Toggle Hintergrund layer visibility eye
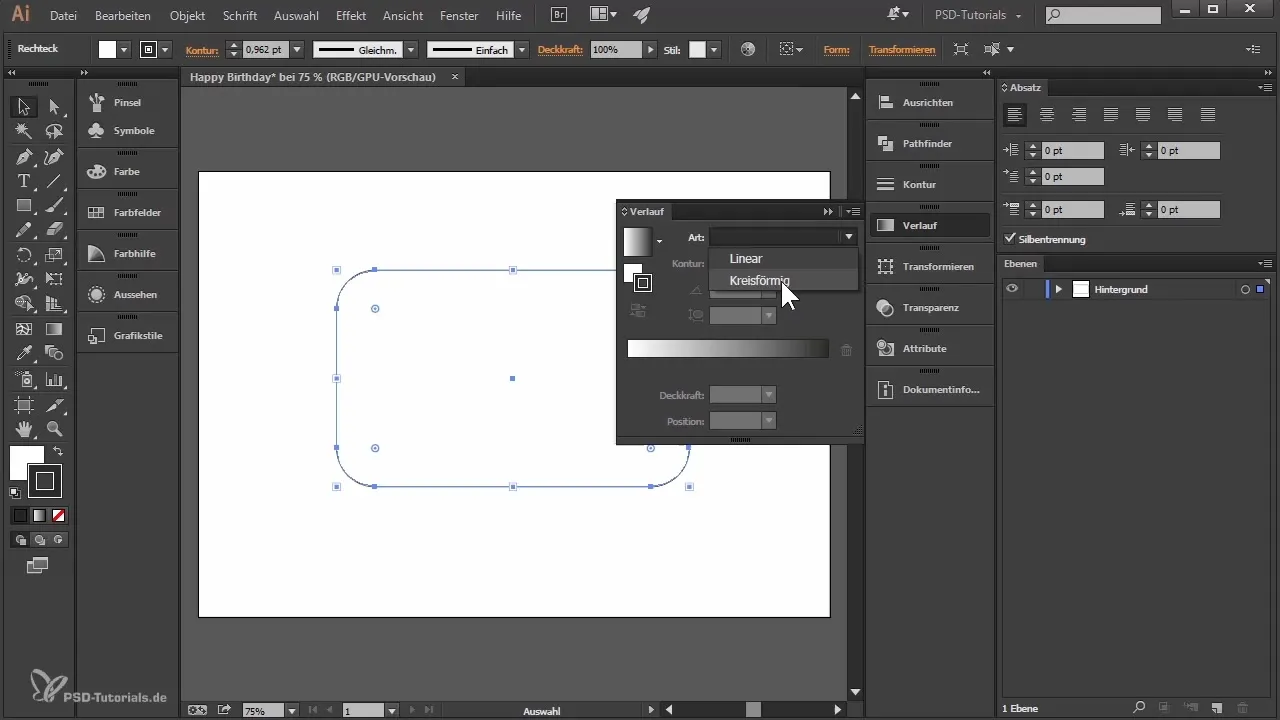 coord(1012,289)
